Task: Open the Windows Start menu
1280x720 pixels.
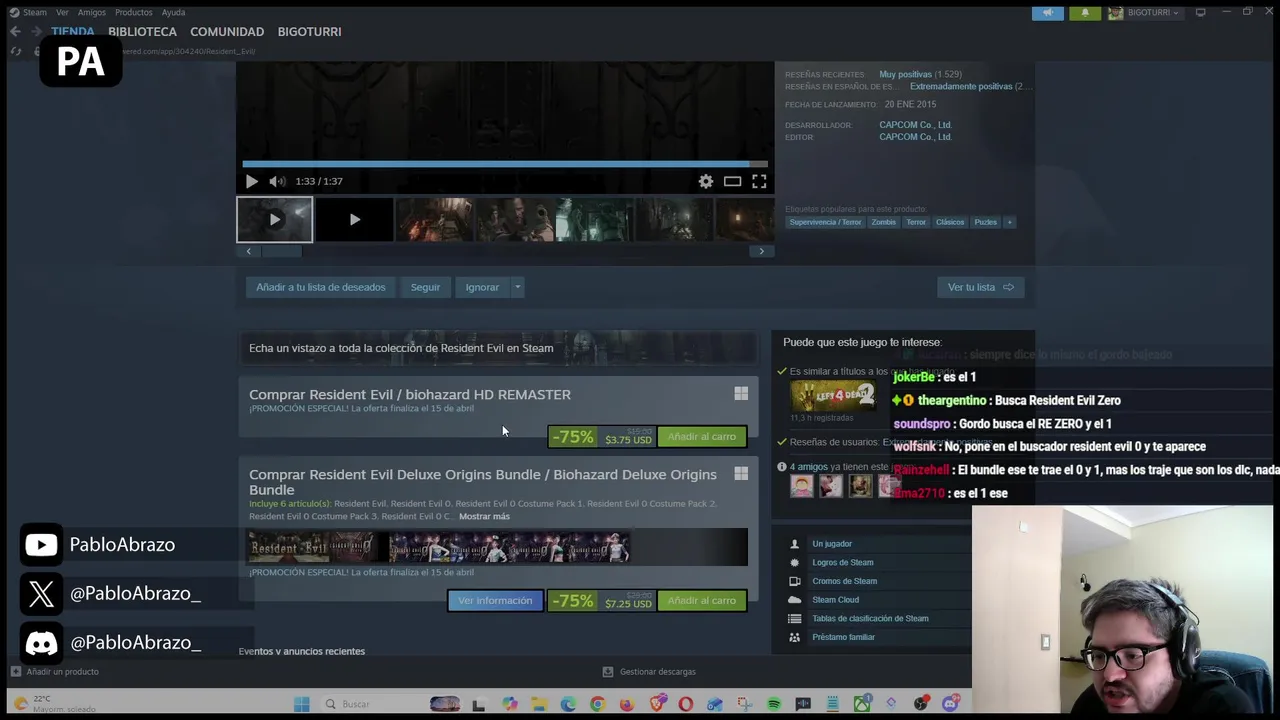Action: [x=301, y=704]
